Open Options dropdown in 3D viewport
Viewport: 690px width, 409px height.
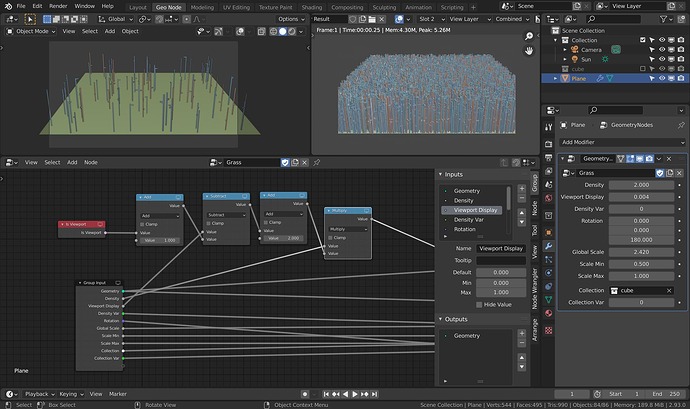291,19
